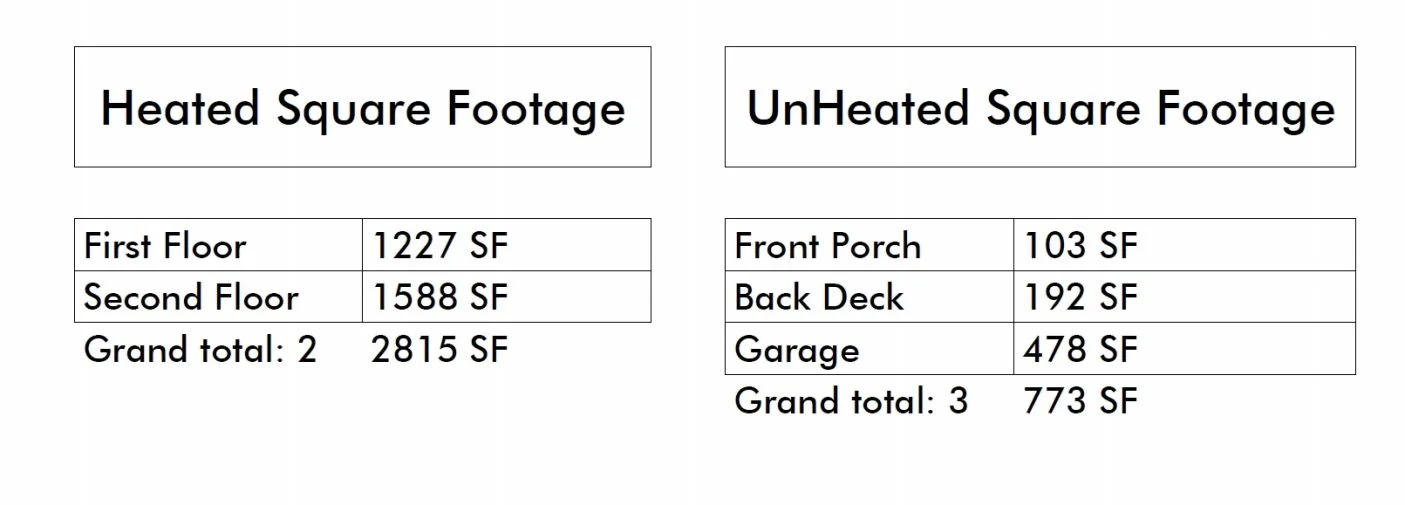Select the Garage row label
The height and width of the screenshot is (505, 1405).
(796, 350)
